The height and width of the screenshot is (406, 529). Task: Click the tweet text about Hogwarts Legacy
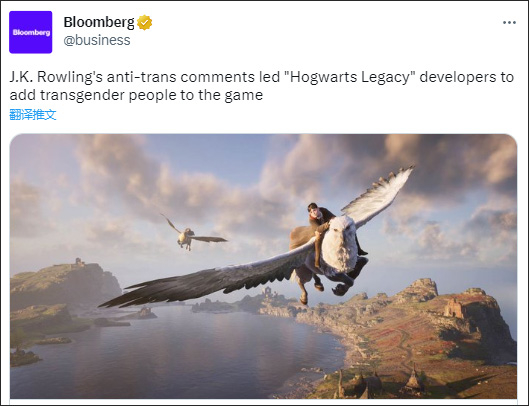pos(262,86)
